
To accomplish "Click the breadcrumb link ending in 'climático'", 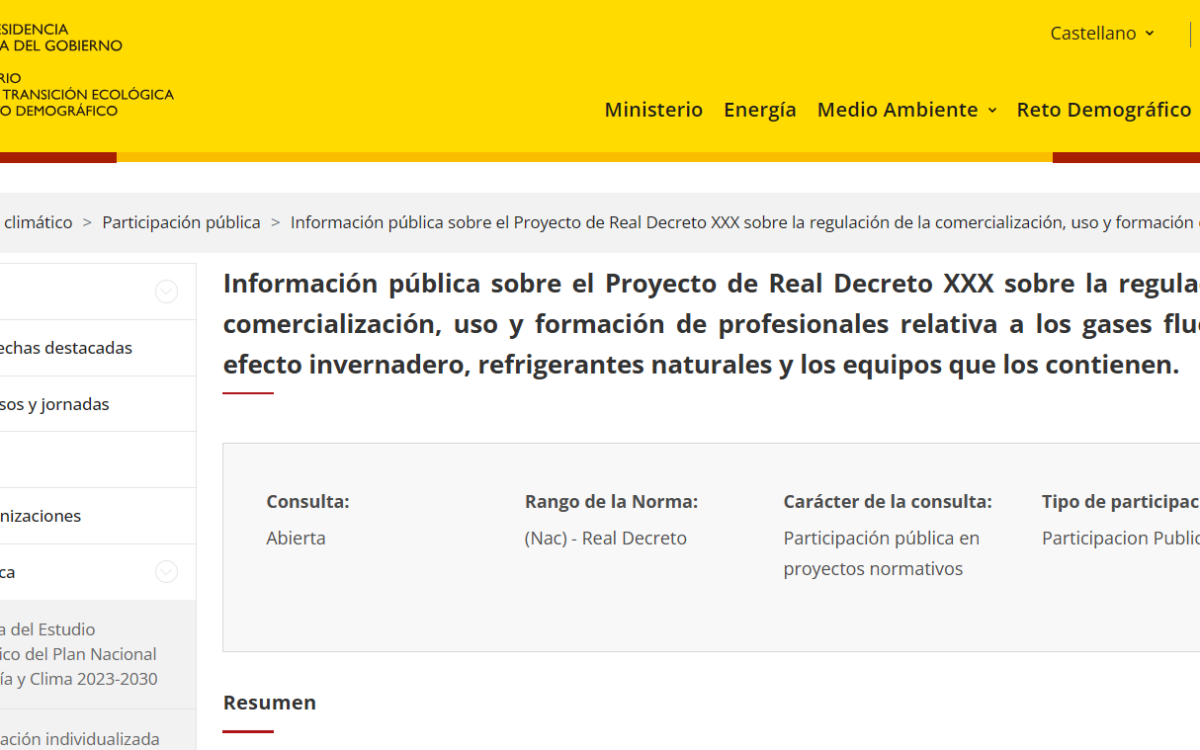I will click(37, 222).
